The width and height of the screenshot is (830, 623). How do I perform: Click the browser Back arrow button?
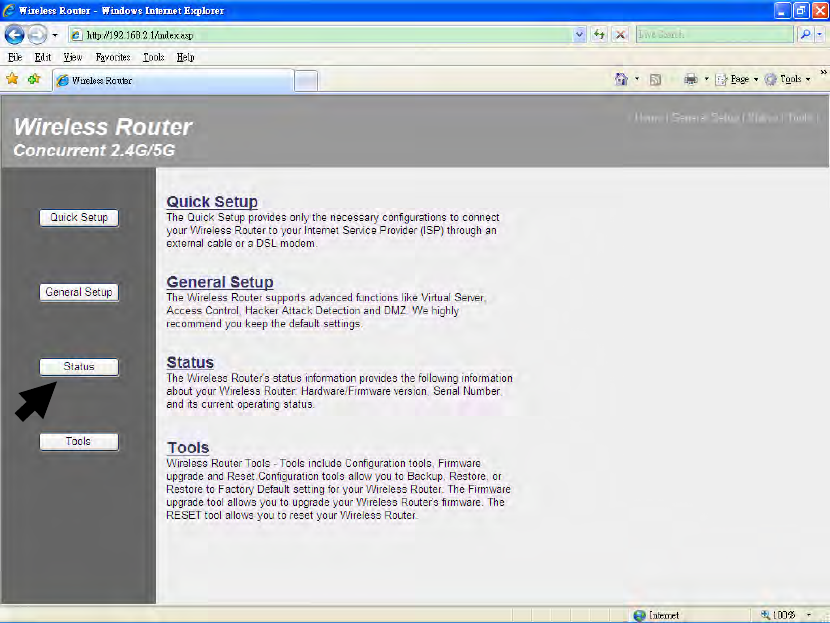click(x=14, y=35)
